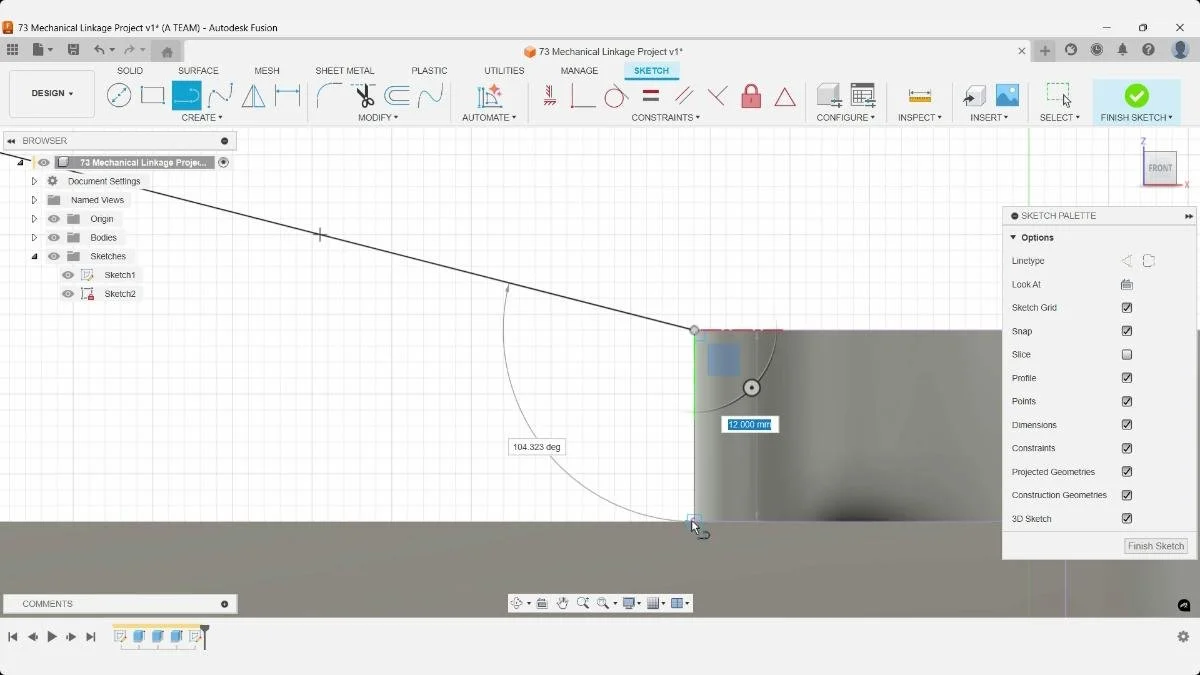Switch to the UTILITIES tab
1200x675 pixels.
(504, 71)
